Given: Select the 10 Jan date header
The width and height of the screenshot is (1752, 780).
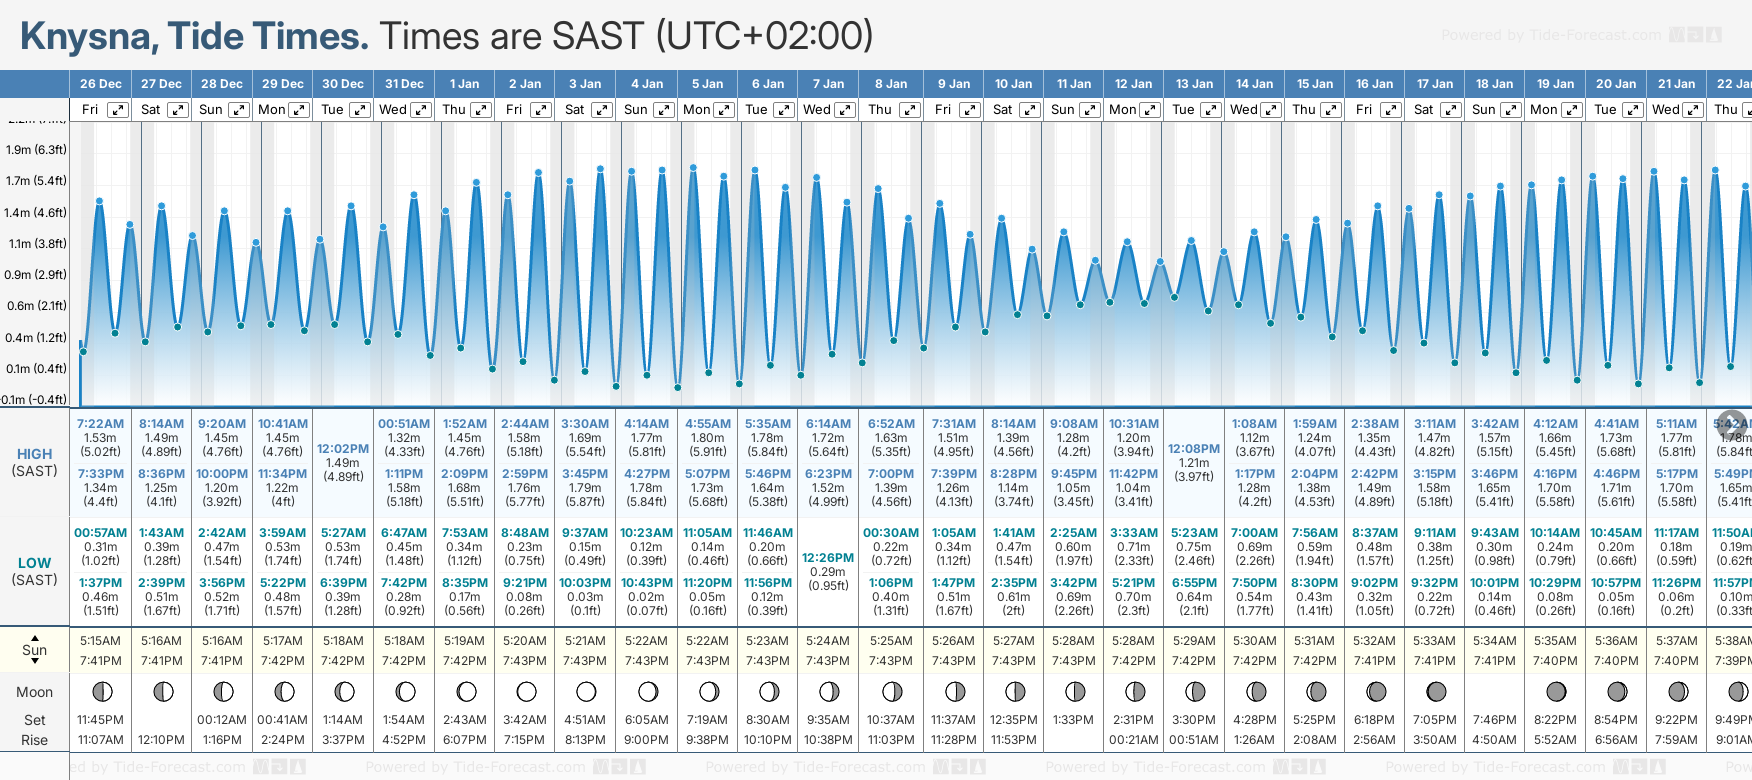Looking at the screenshot, I should pyautogui.click(x=1013, y=84).
